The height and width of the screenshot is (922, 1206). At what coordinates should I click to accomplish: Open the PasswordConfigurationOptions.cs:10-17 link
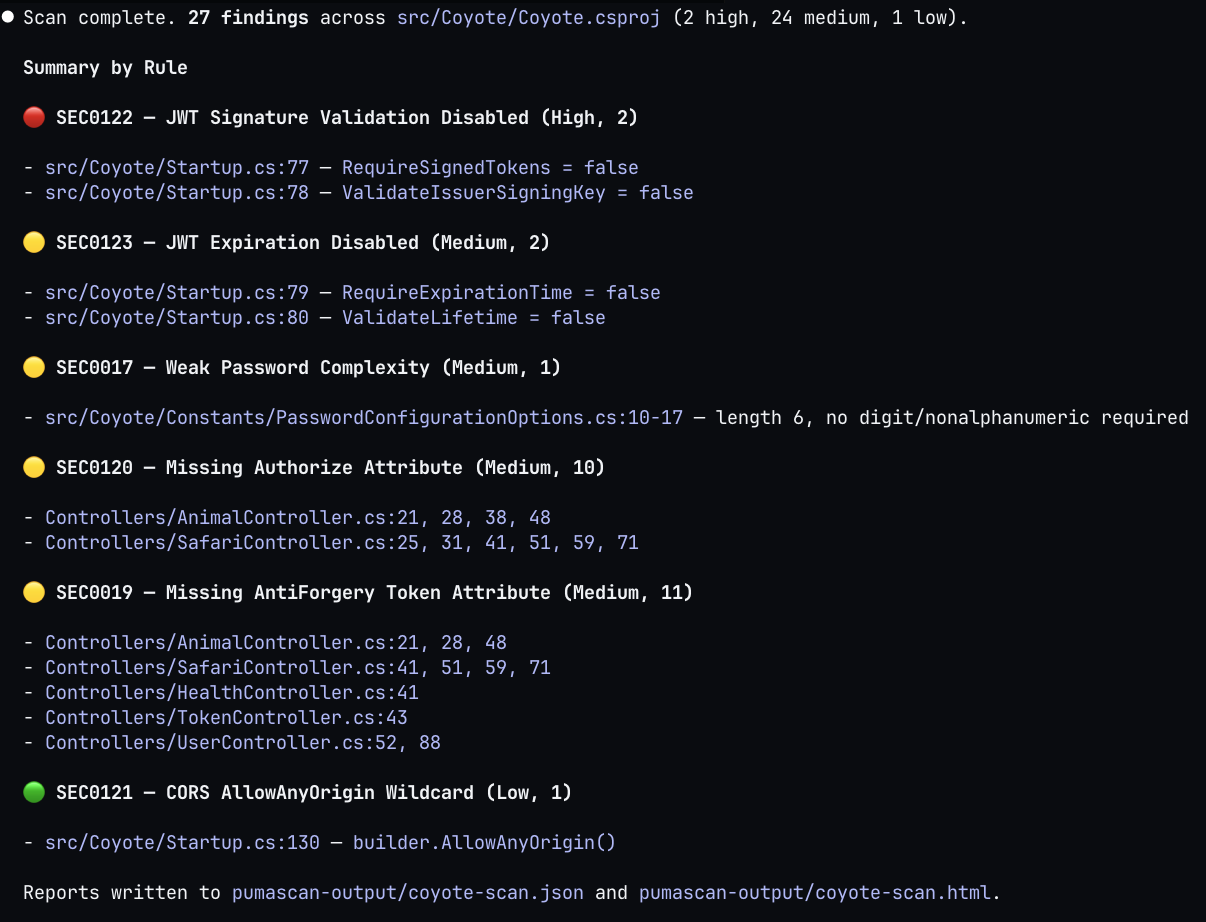(364, 418)
